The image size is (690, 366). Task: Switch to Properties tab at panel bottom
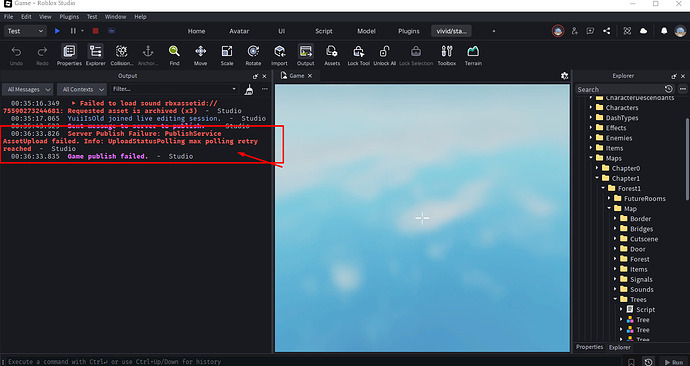coord(589,347)
